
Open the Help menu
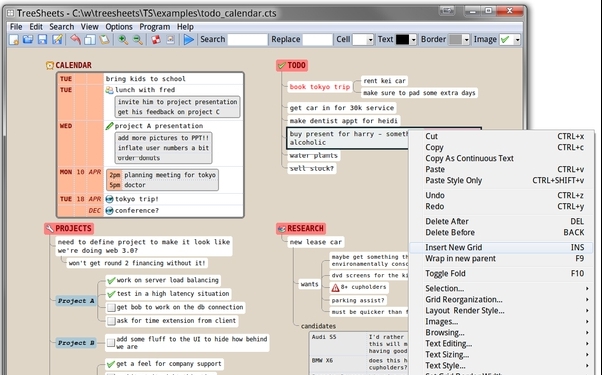185,27
